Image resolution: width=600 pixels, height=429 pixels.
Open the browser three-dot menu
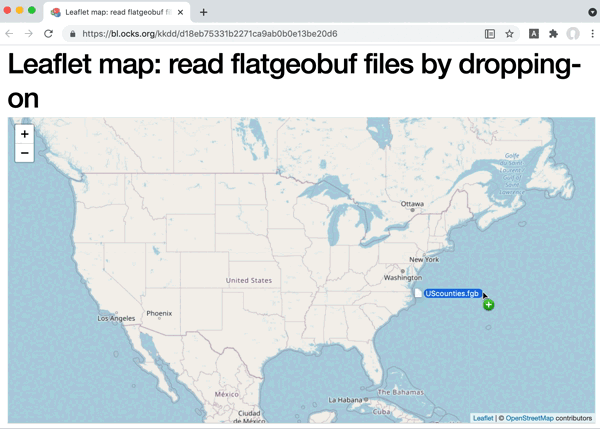pos(592,34)
